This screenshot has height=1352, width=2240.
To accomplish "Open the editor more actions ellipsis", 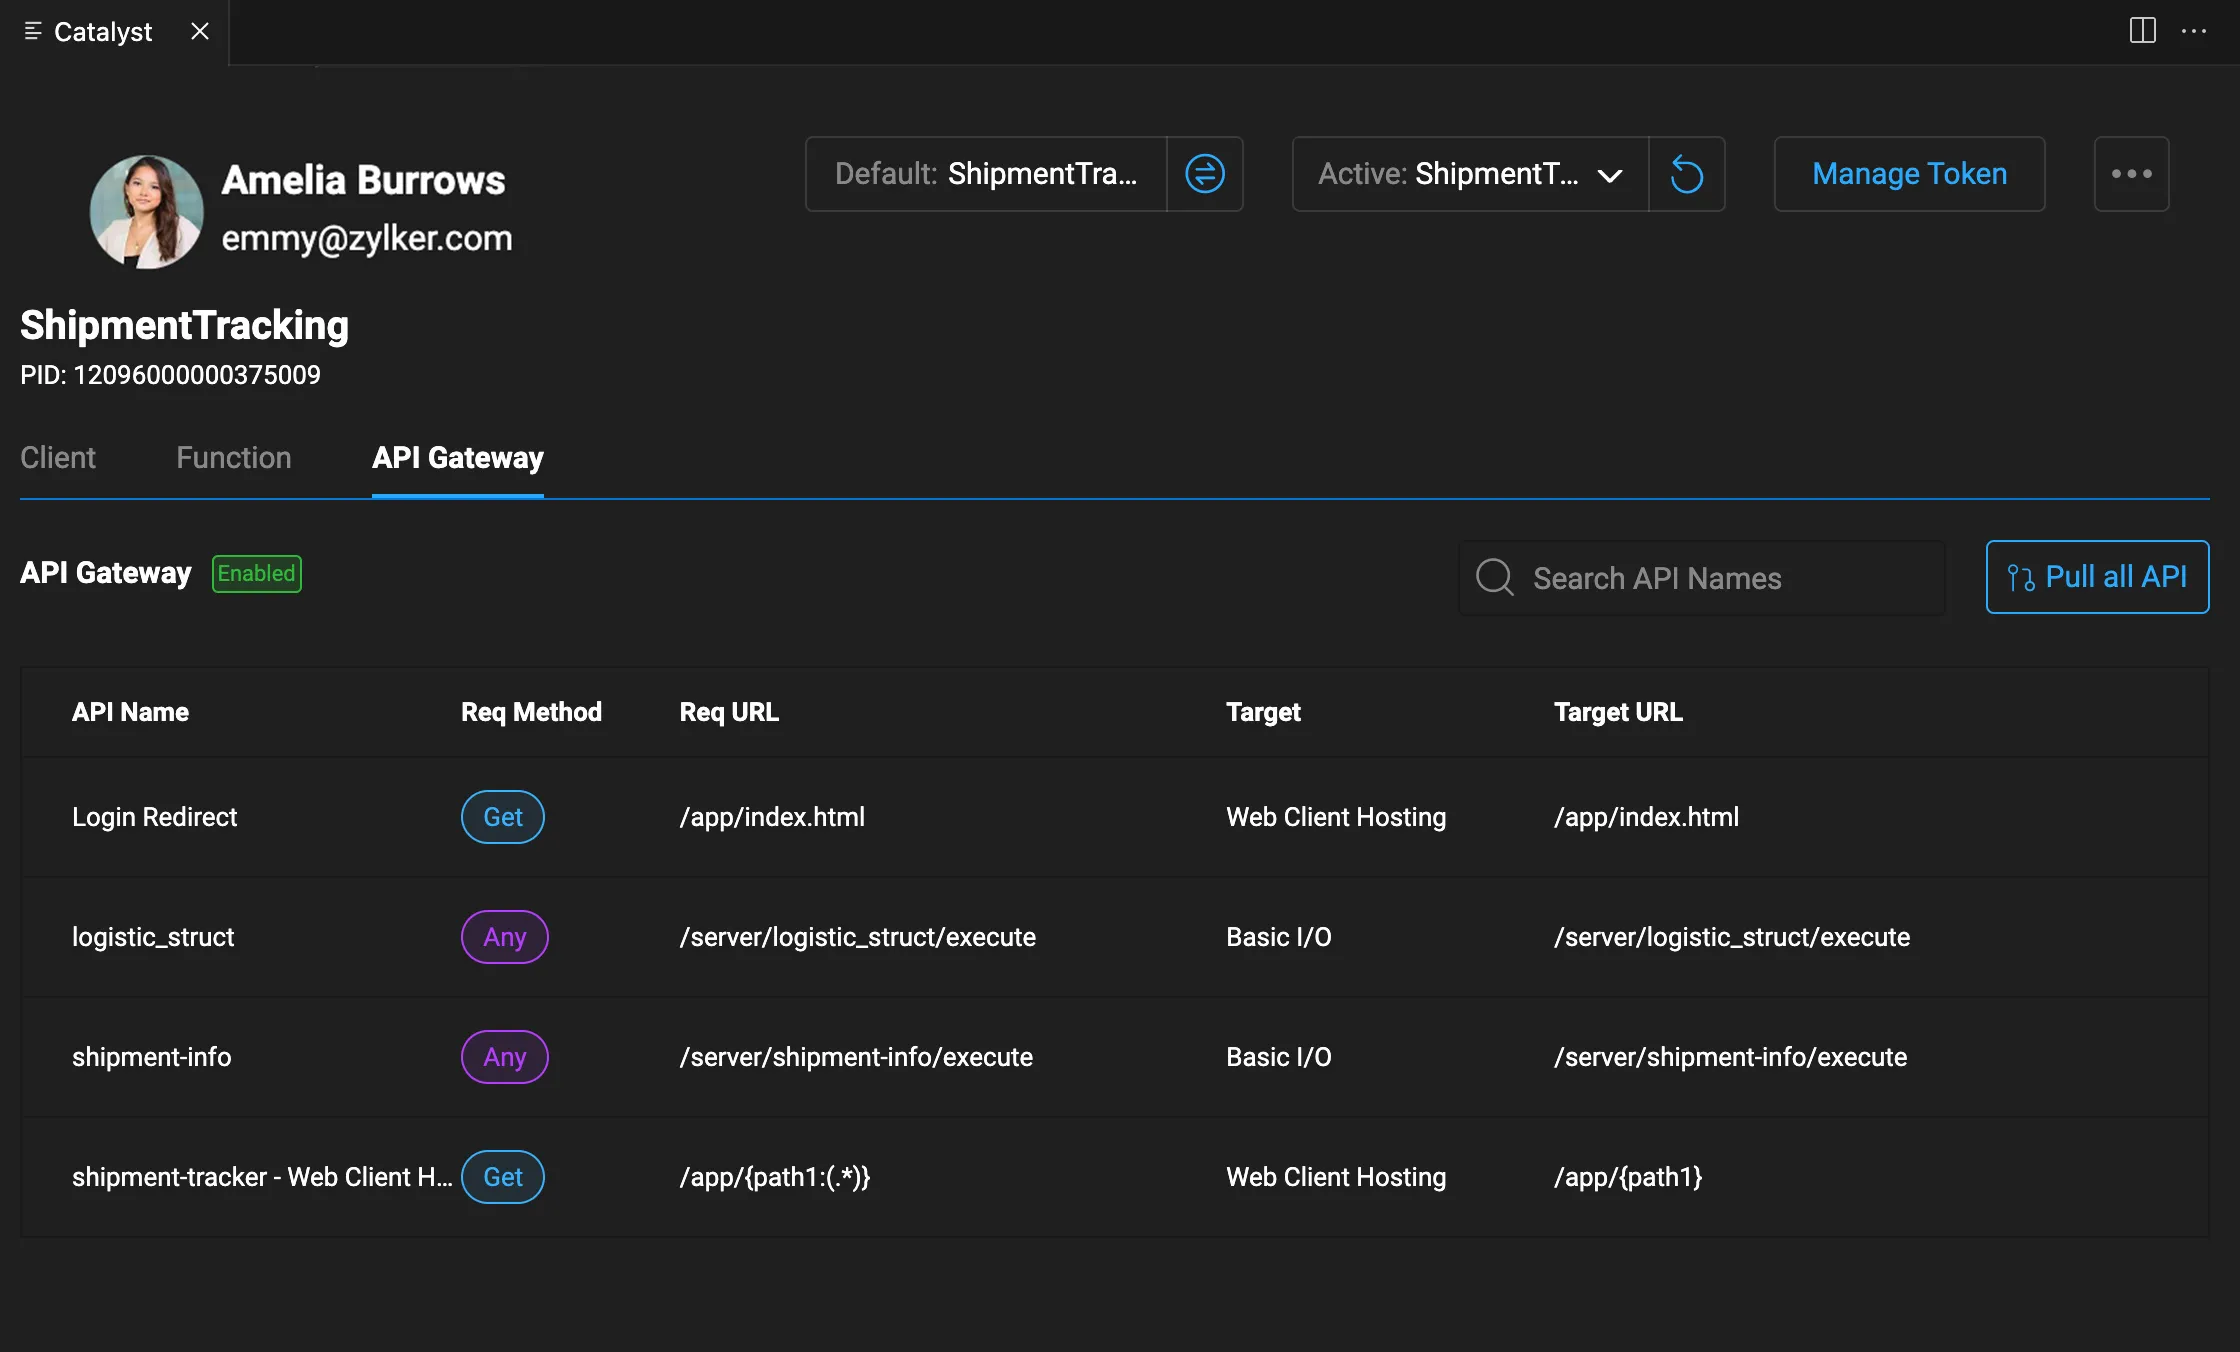I will [x=2194, y=31].
